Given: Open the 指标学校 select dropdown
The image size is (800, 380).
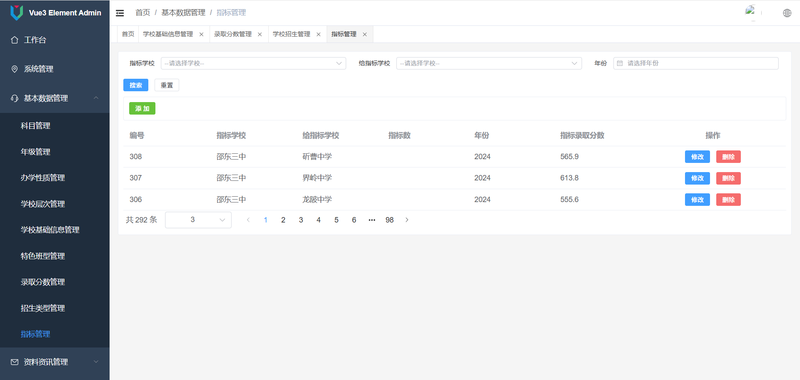Looking at the screenshot, I should click(253, 63).
